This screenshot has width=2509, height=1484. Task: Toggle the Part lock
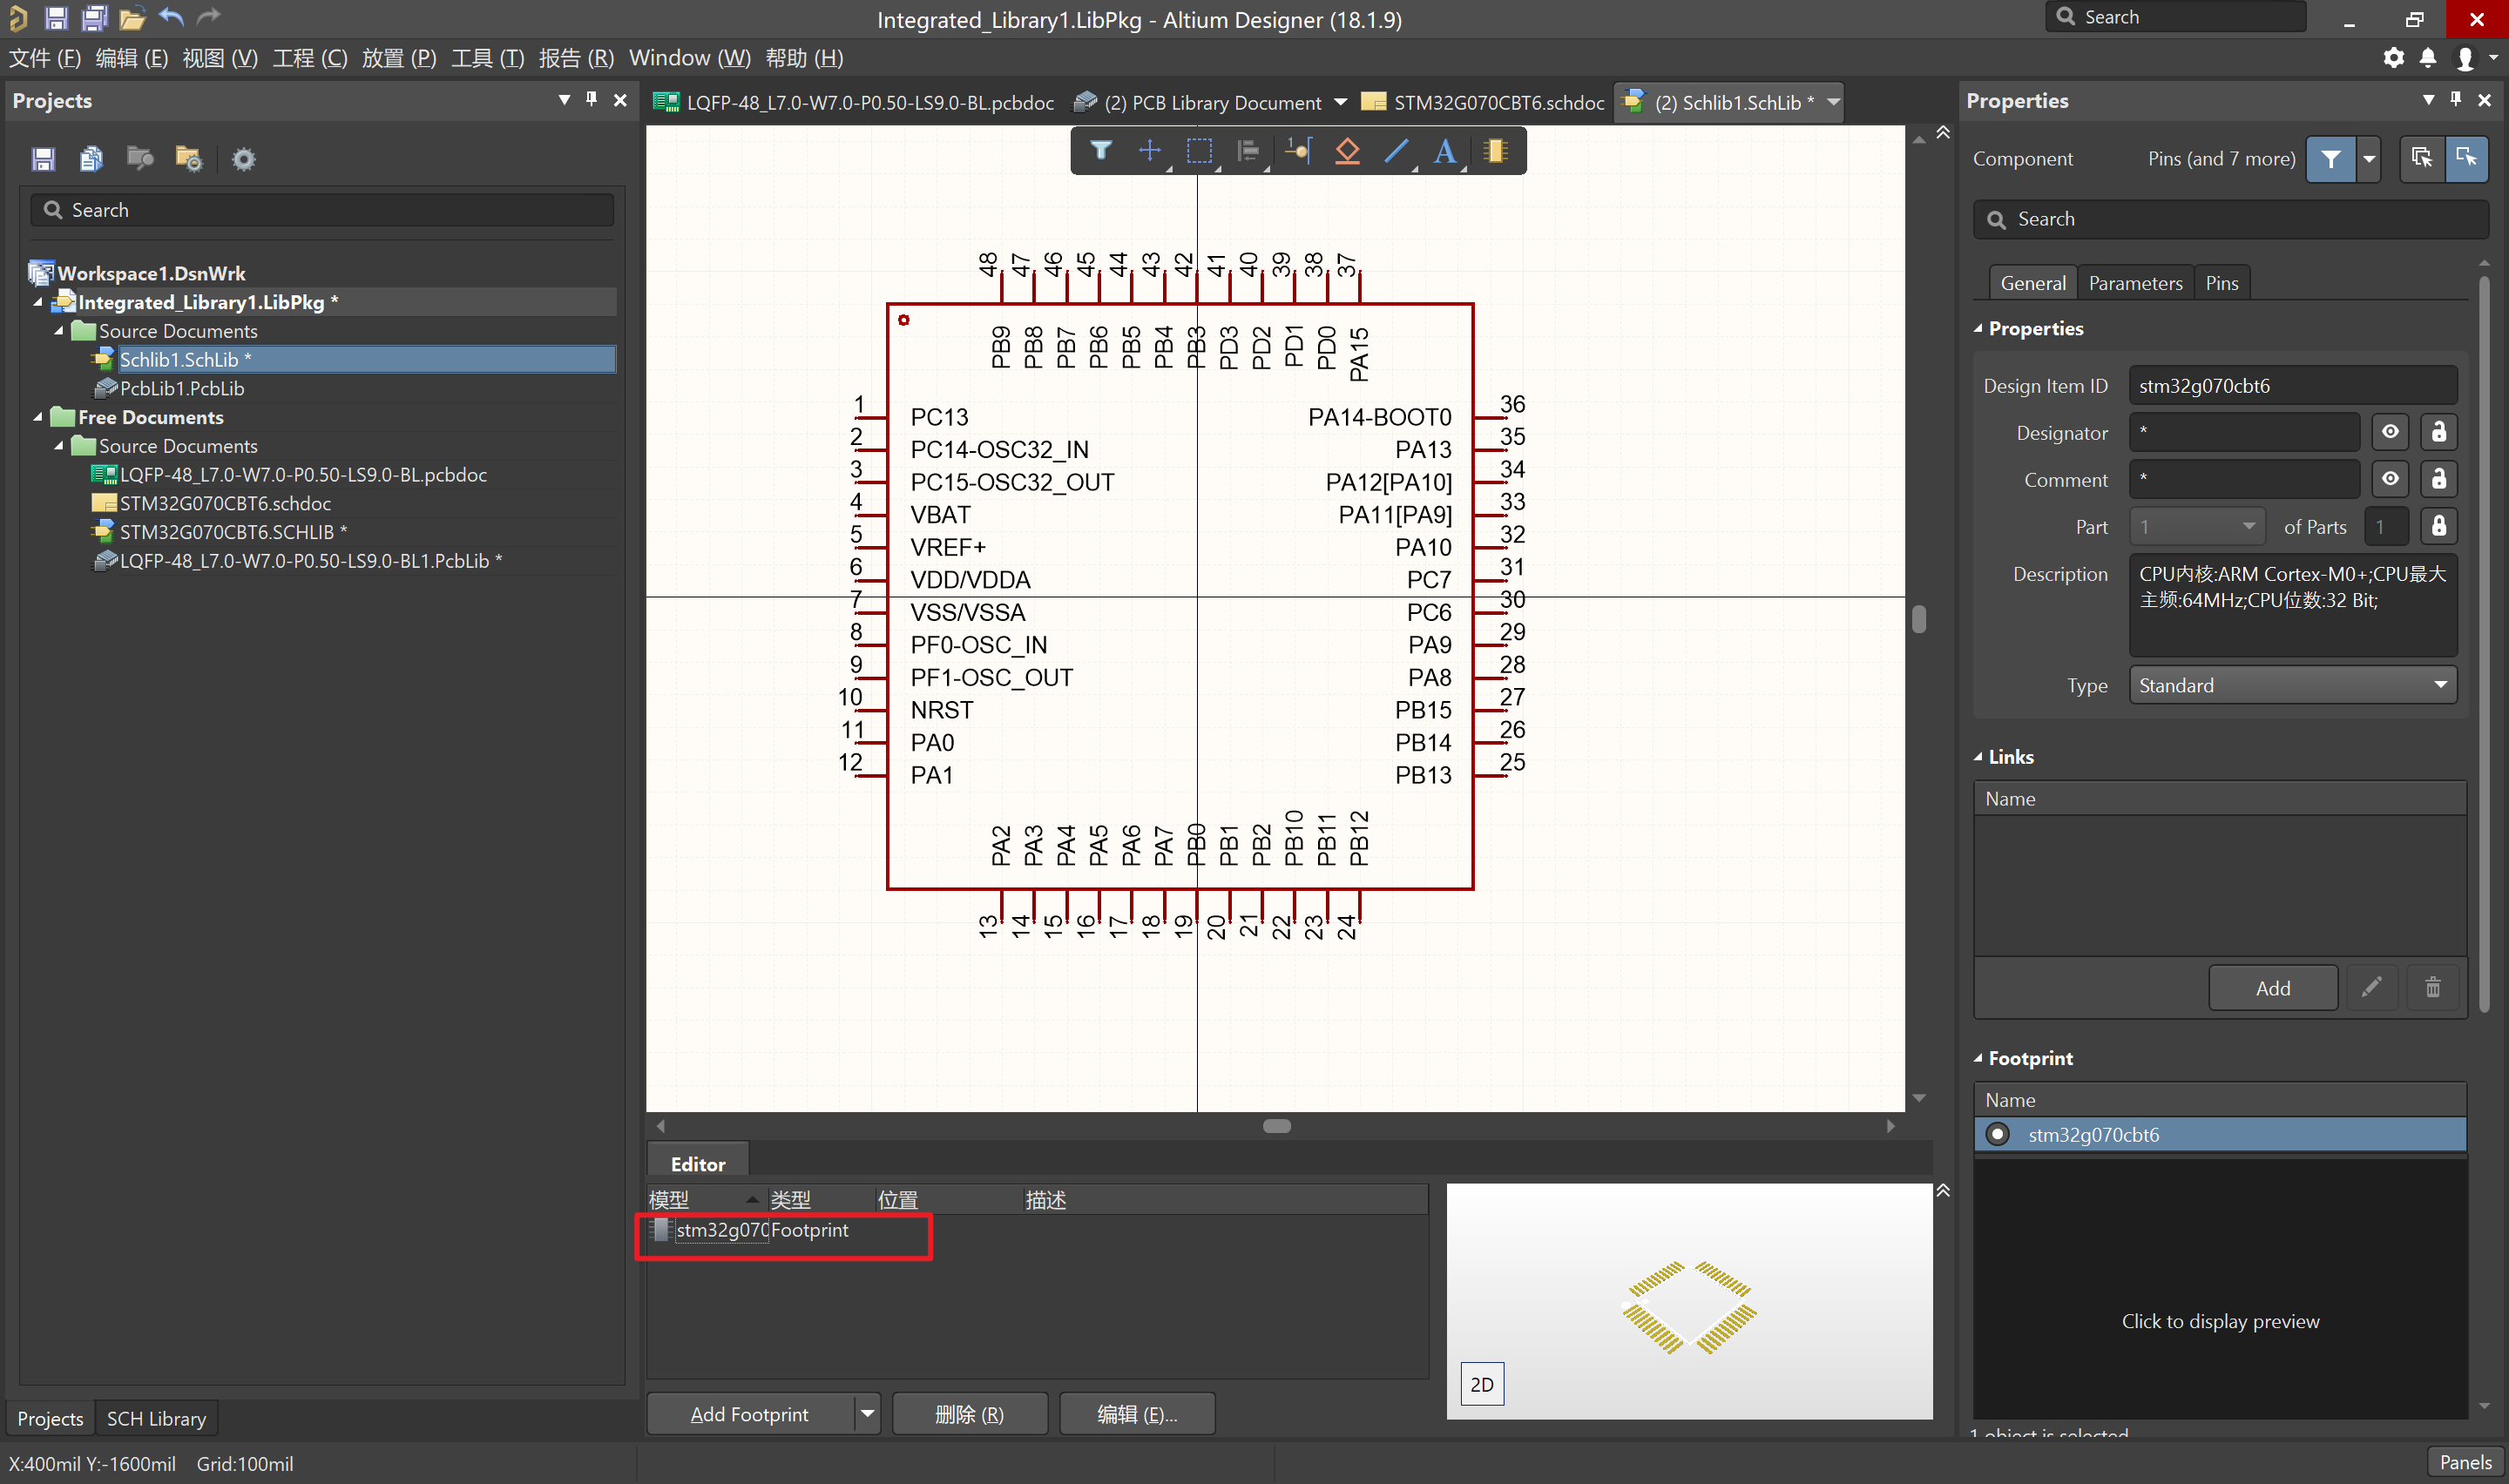(x=2439, y=526)
